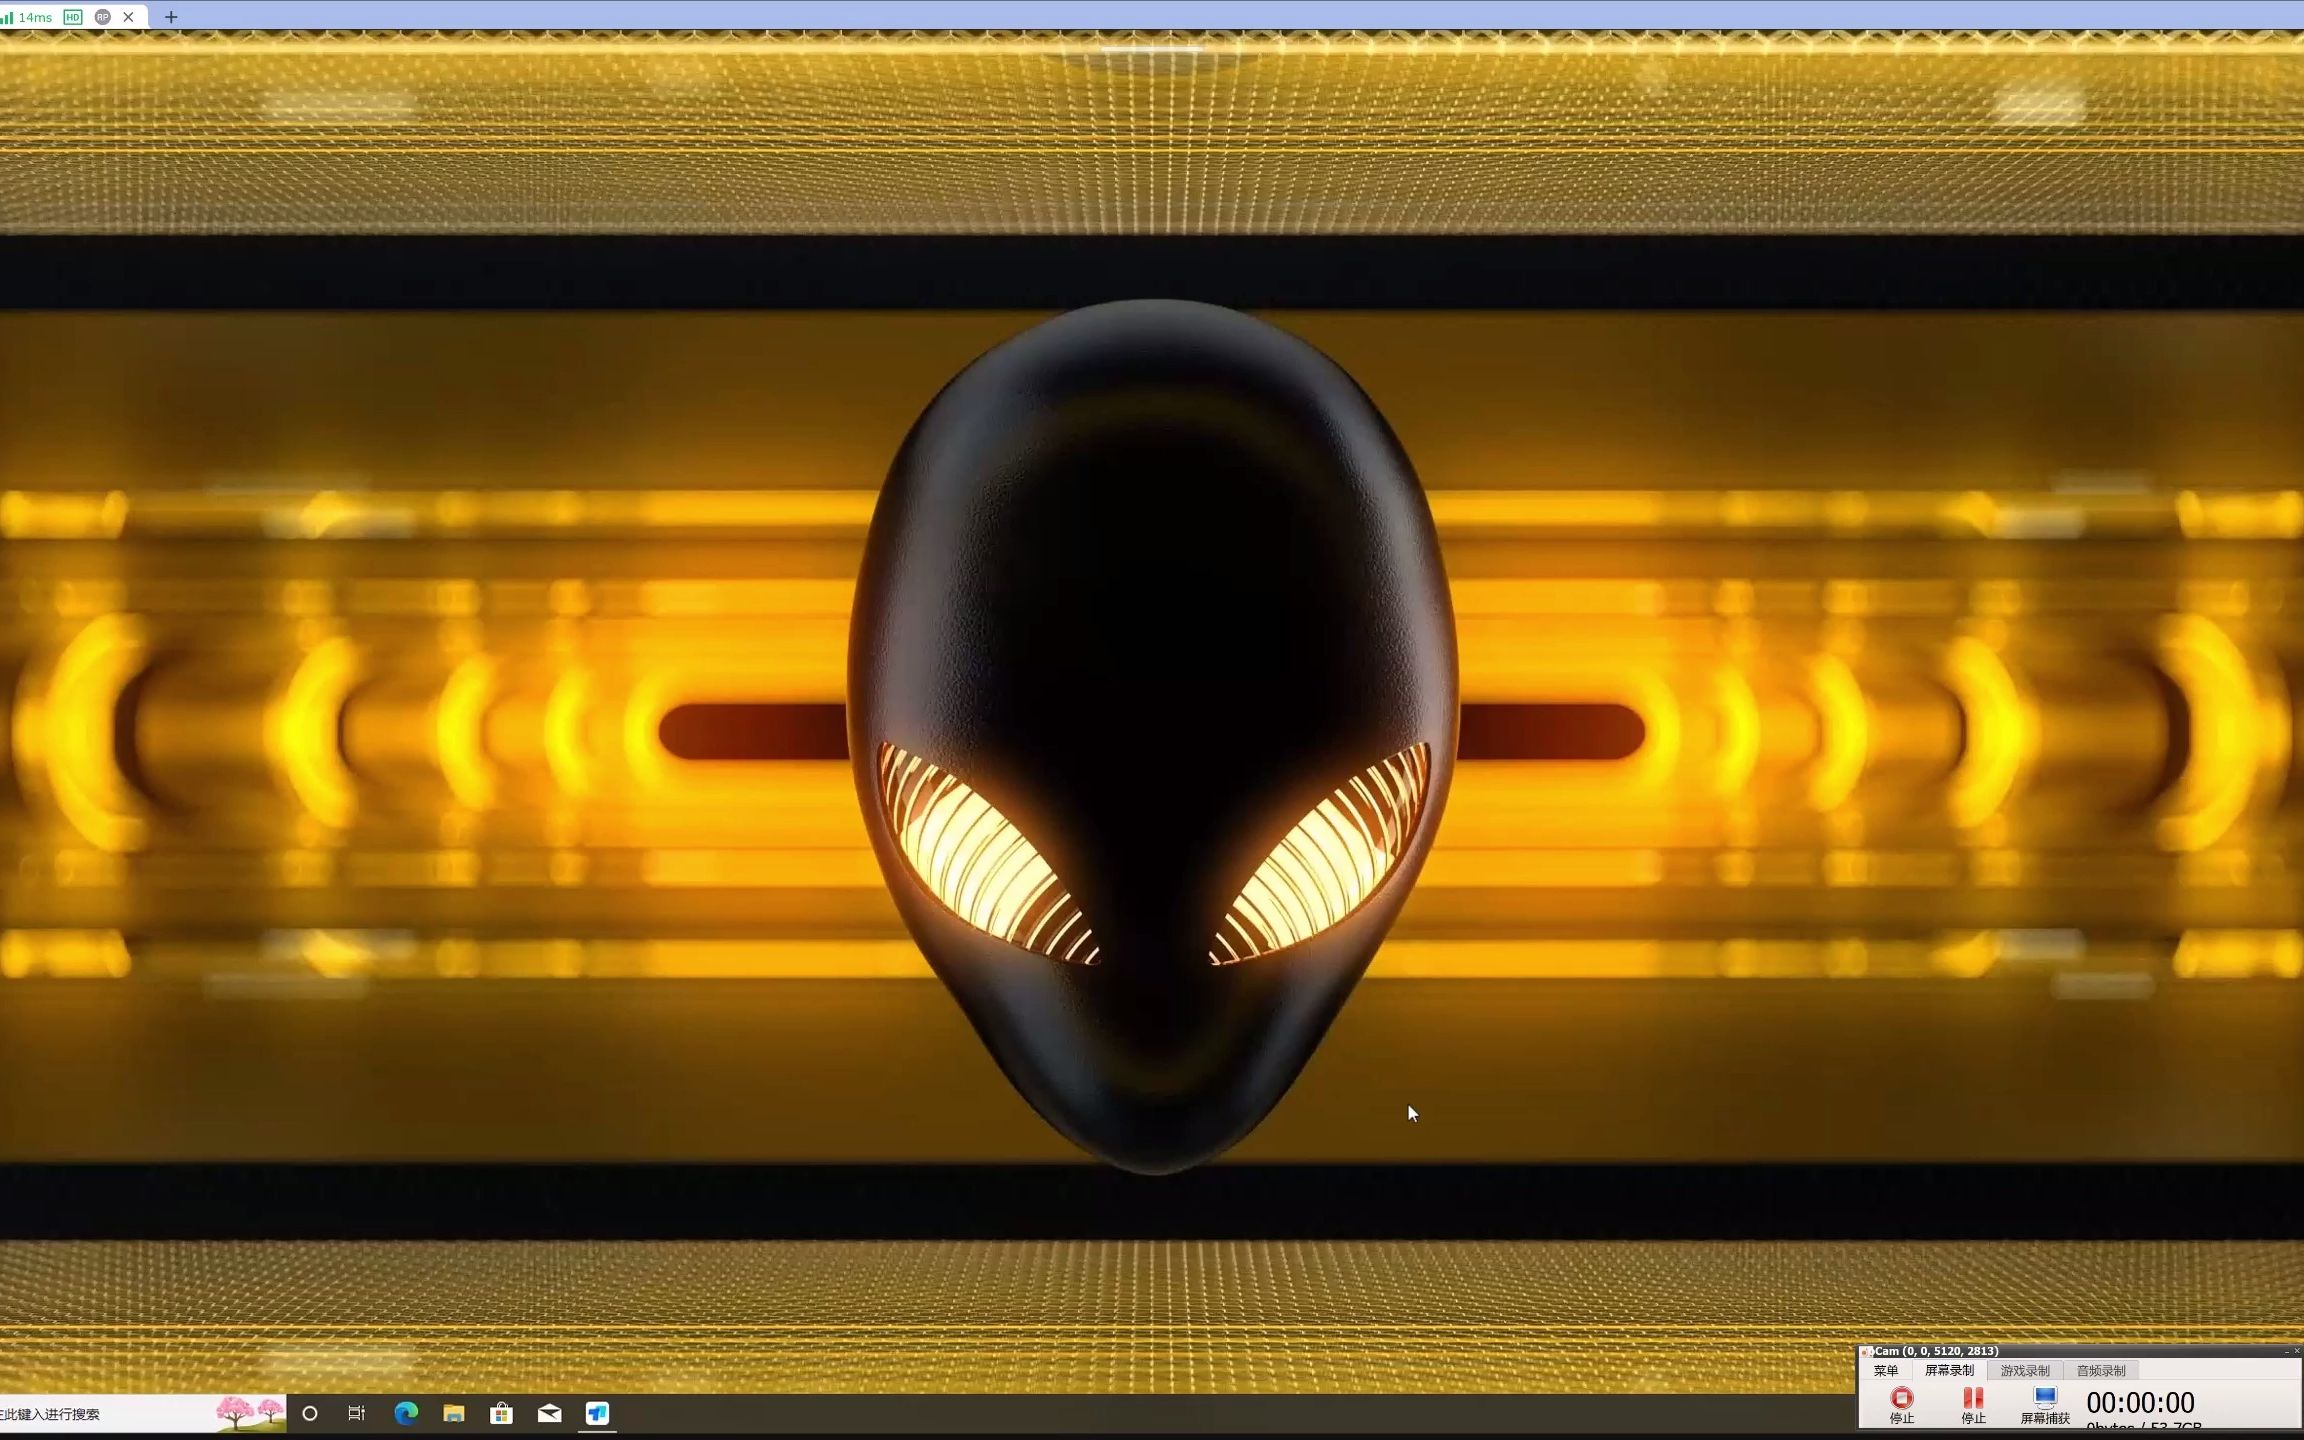Click the red round stop recording button

[1901, 1398]
